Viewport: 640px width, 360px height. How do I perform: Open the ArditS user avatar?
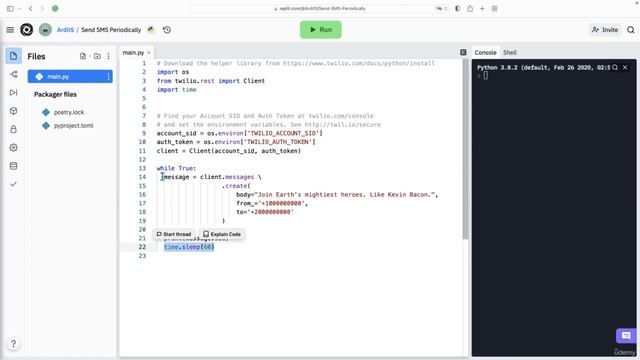(x=45, y=30)
